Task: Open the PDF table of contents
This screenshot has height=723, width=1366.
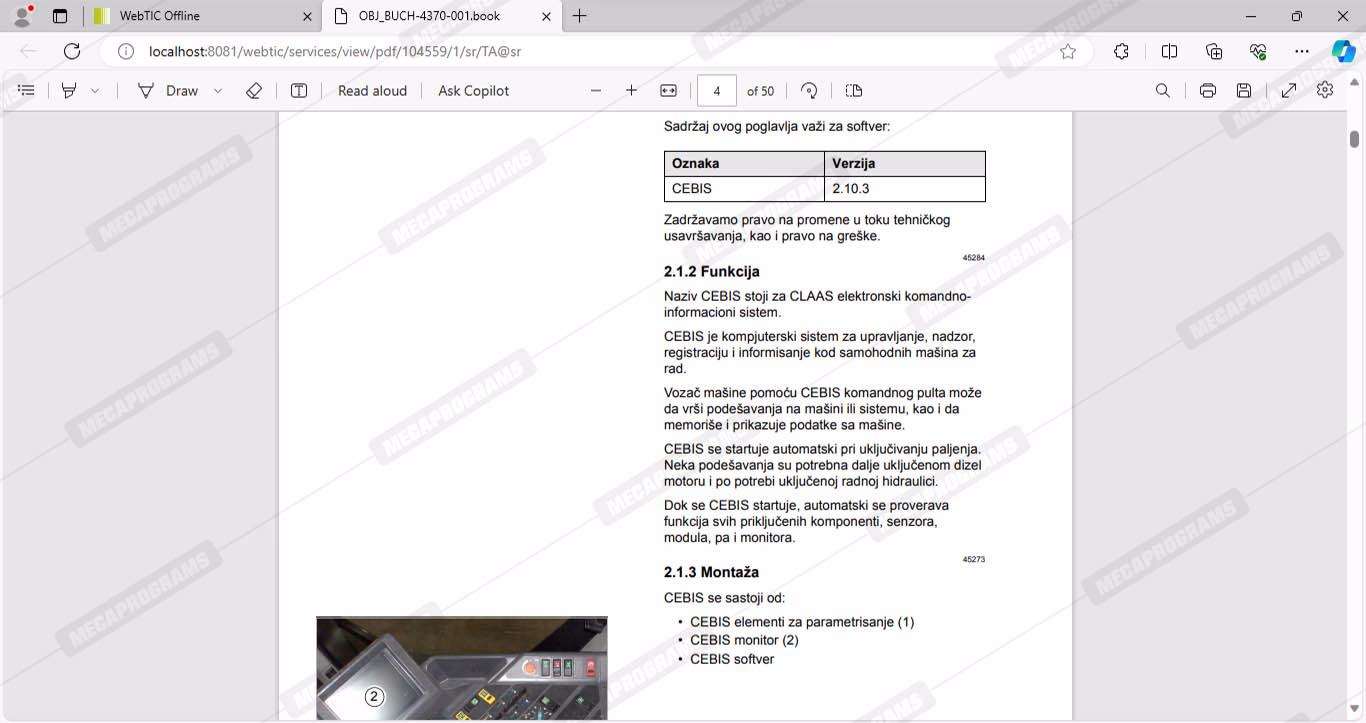Action: tap(27, 91)
